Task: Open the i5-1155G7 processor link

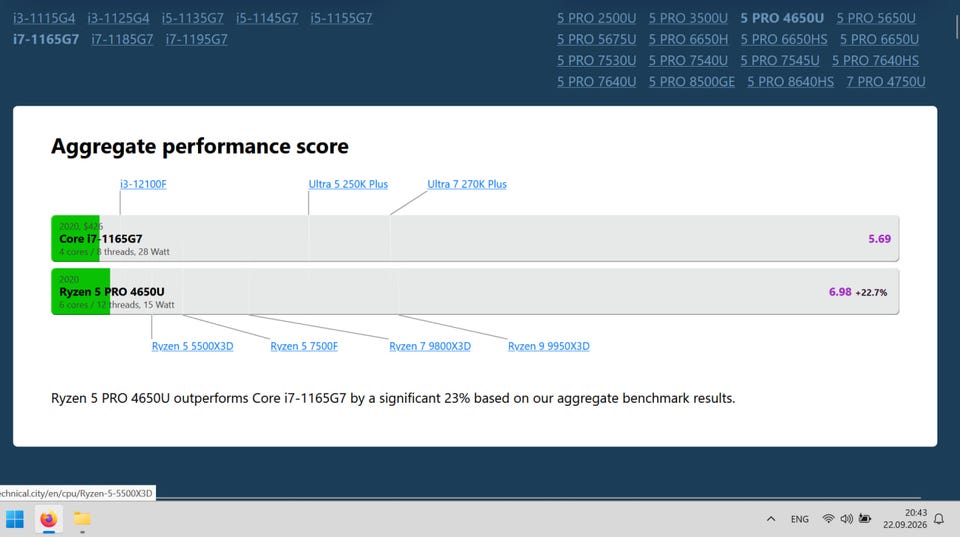Action: tap(341, 18)
